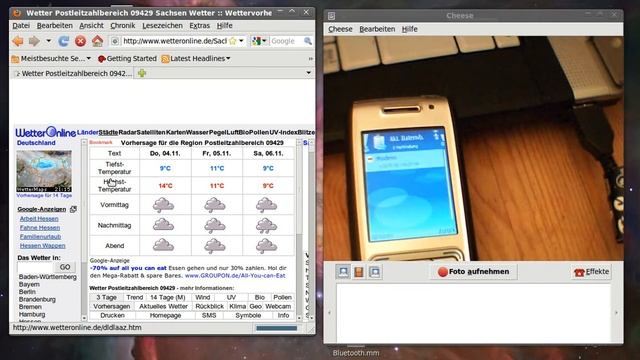Viewport: 640px width, 360px height.
Task: Open Datei menu in Firefox
Action: (21, 26)
